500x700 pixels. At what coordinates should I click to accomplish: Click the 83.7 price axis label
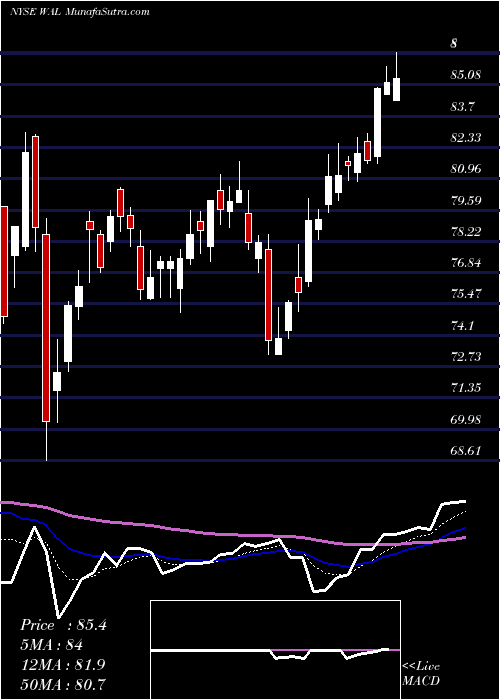pos(463,106)
